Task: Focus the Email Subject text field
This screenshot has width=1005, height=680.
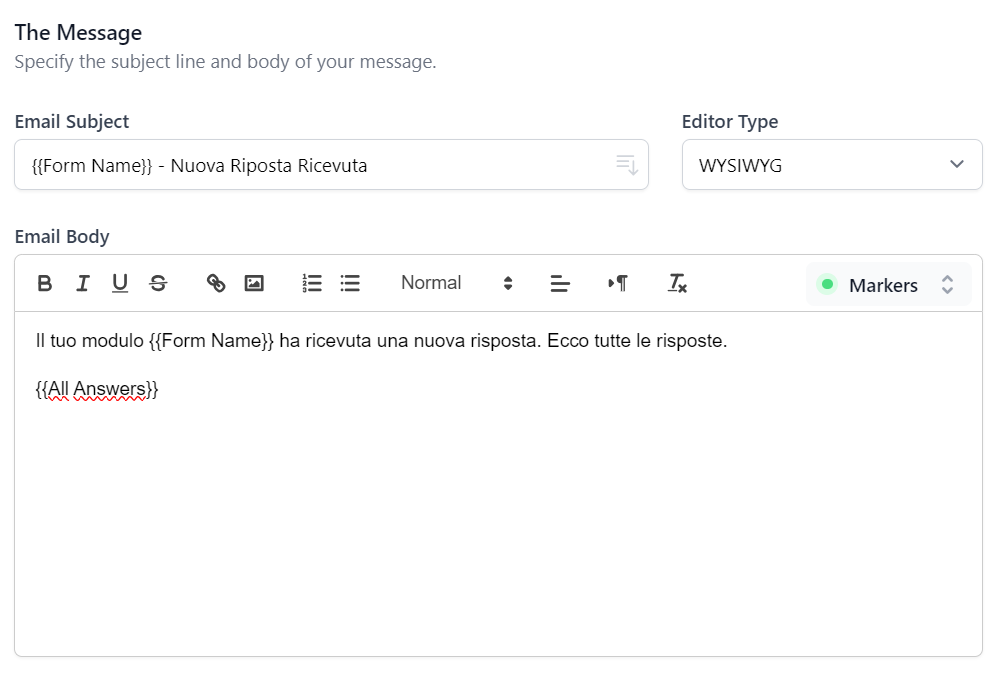Action: [310, 165]
